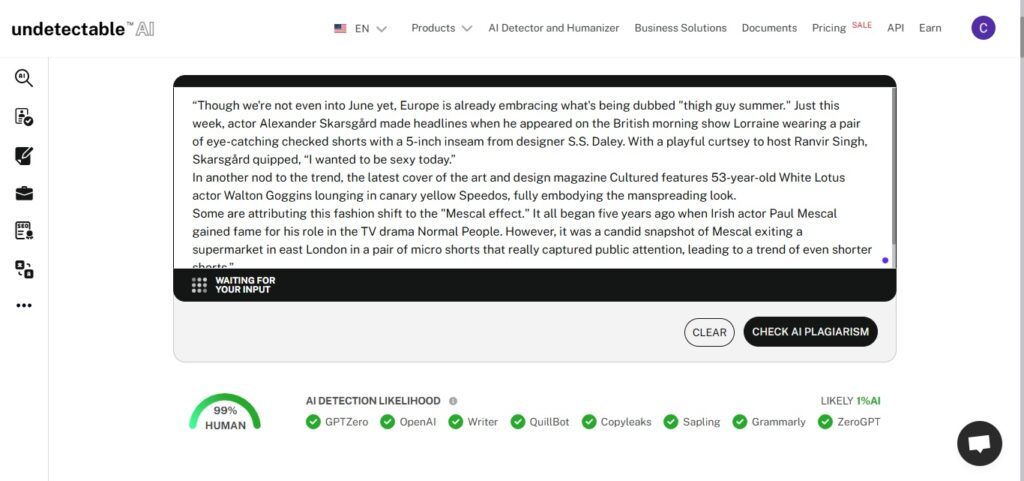
Task: Open the user account avatar menu
Action: coord(983,28)
